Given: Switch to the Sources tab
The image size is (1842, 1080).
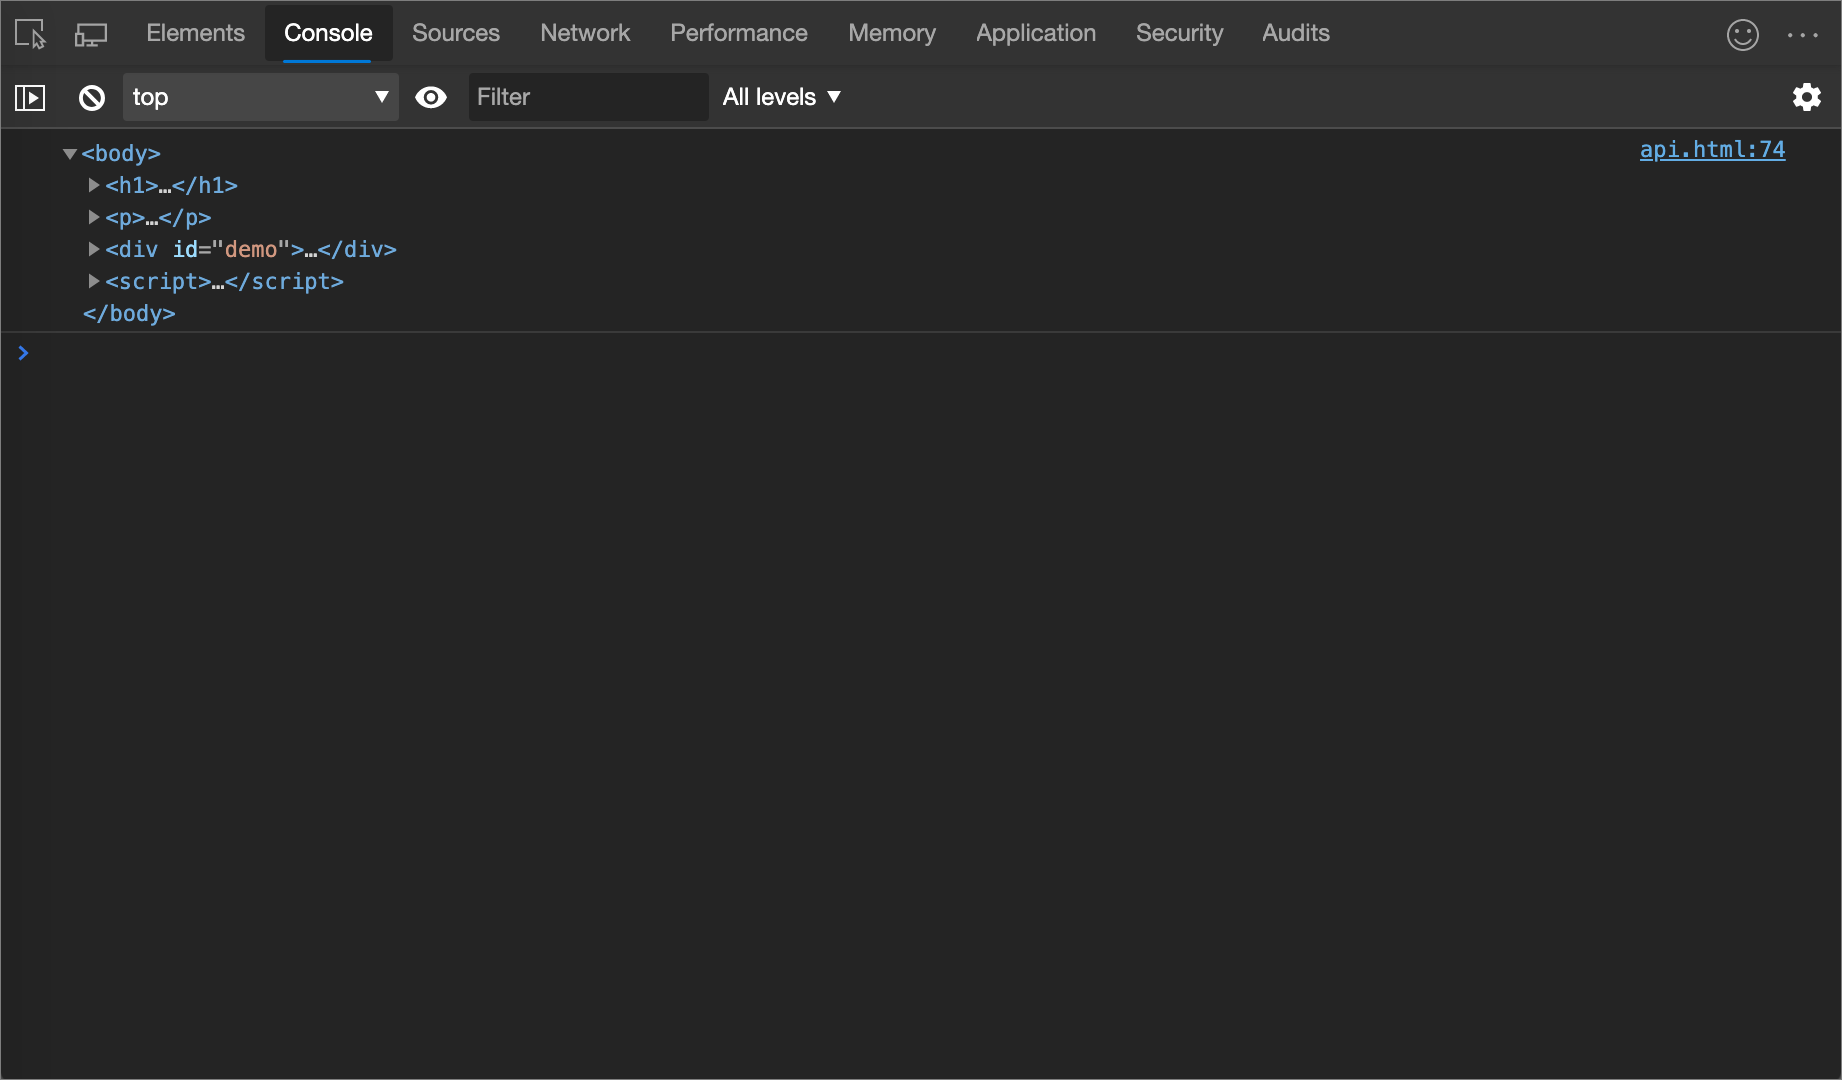Looking at the screenshot, I should tap(455, 33).
